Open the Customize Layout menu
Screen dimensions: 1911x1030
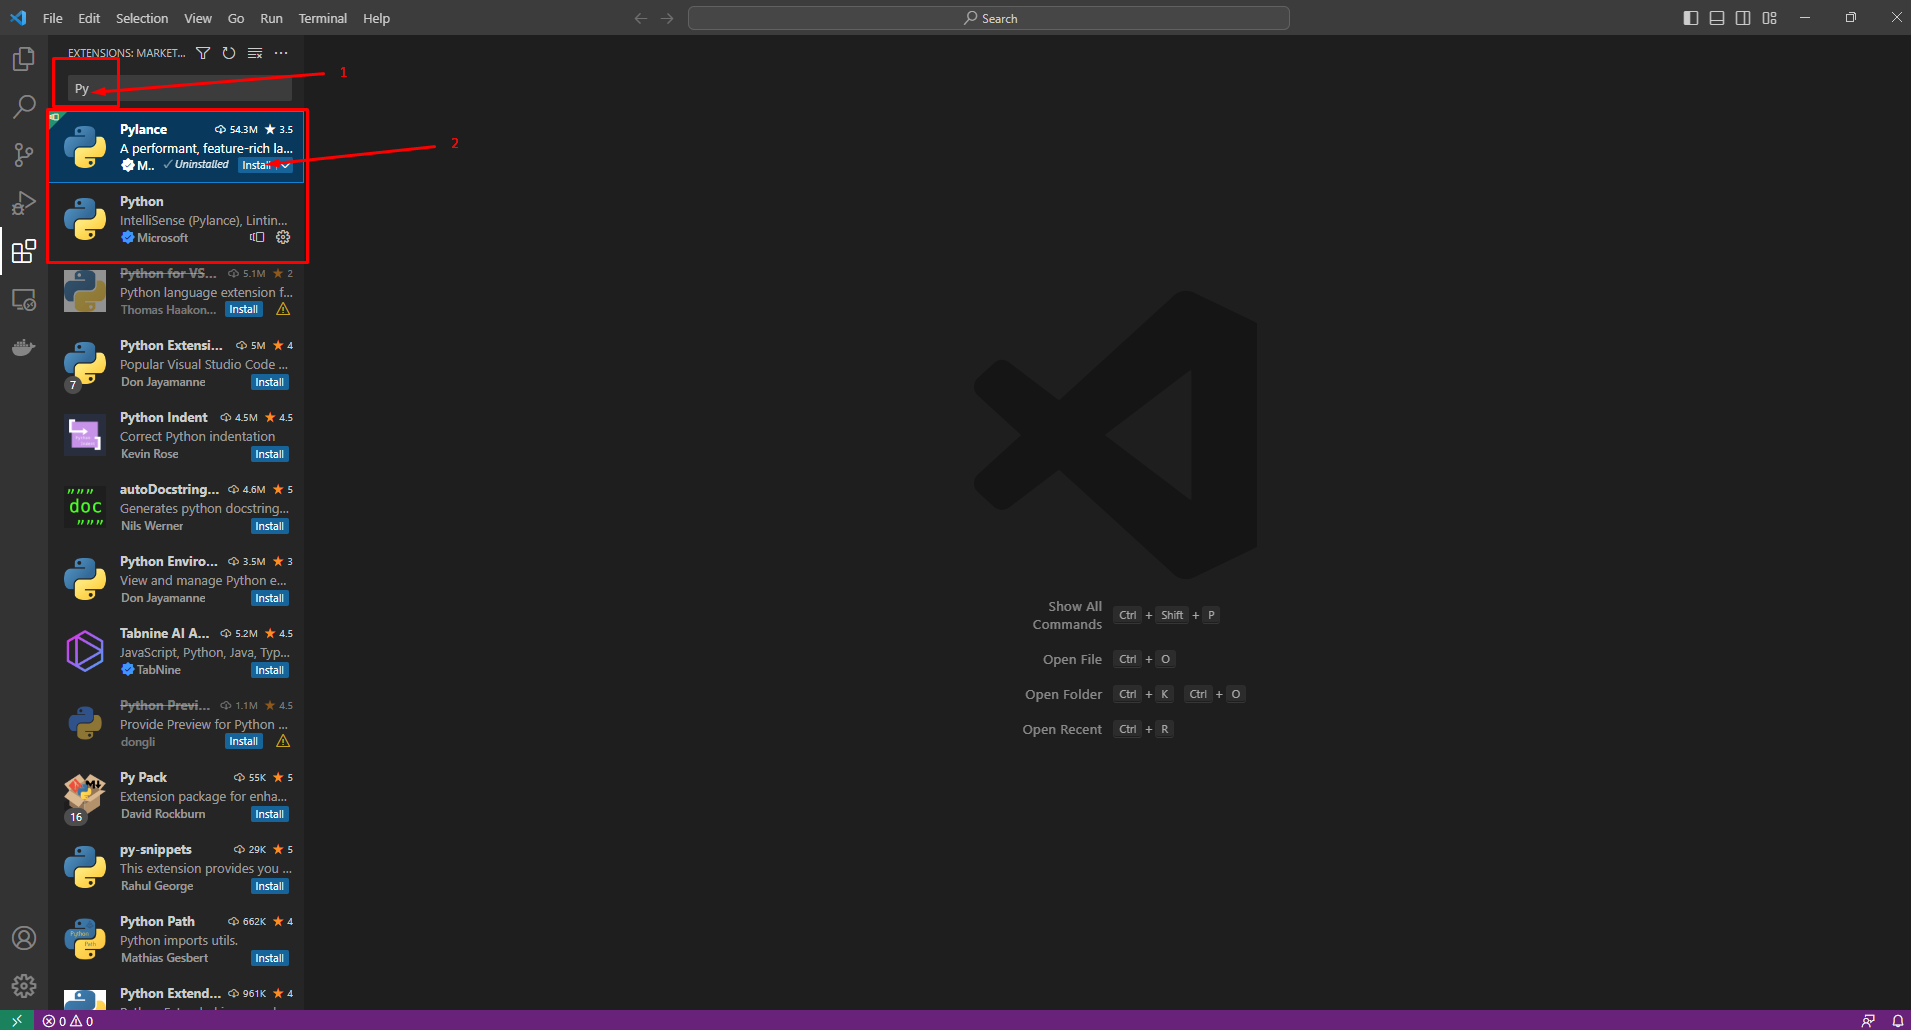pyautogui.click(x=1770, y=18)
